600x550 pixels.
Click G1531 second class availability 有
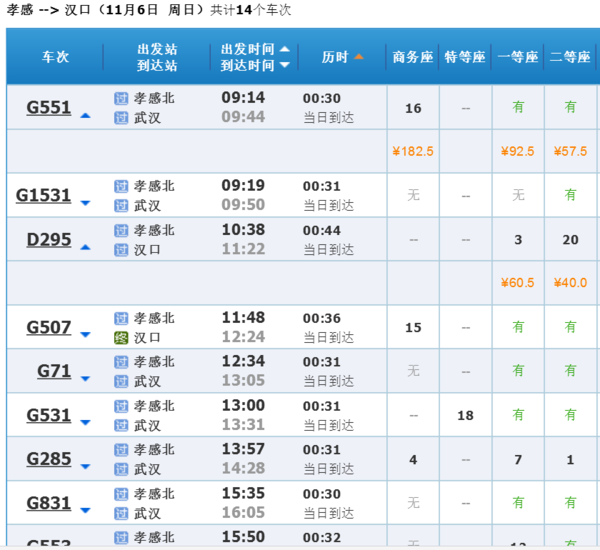click(x=570, y=195)
